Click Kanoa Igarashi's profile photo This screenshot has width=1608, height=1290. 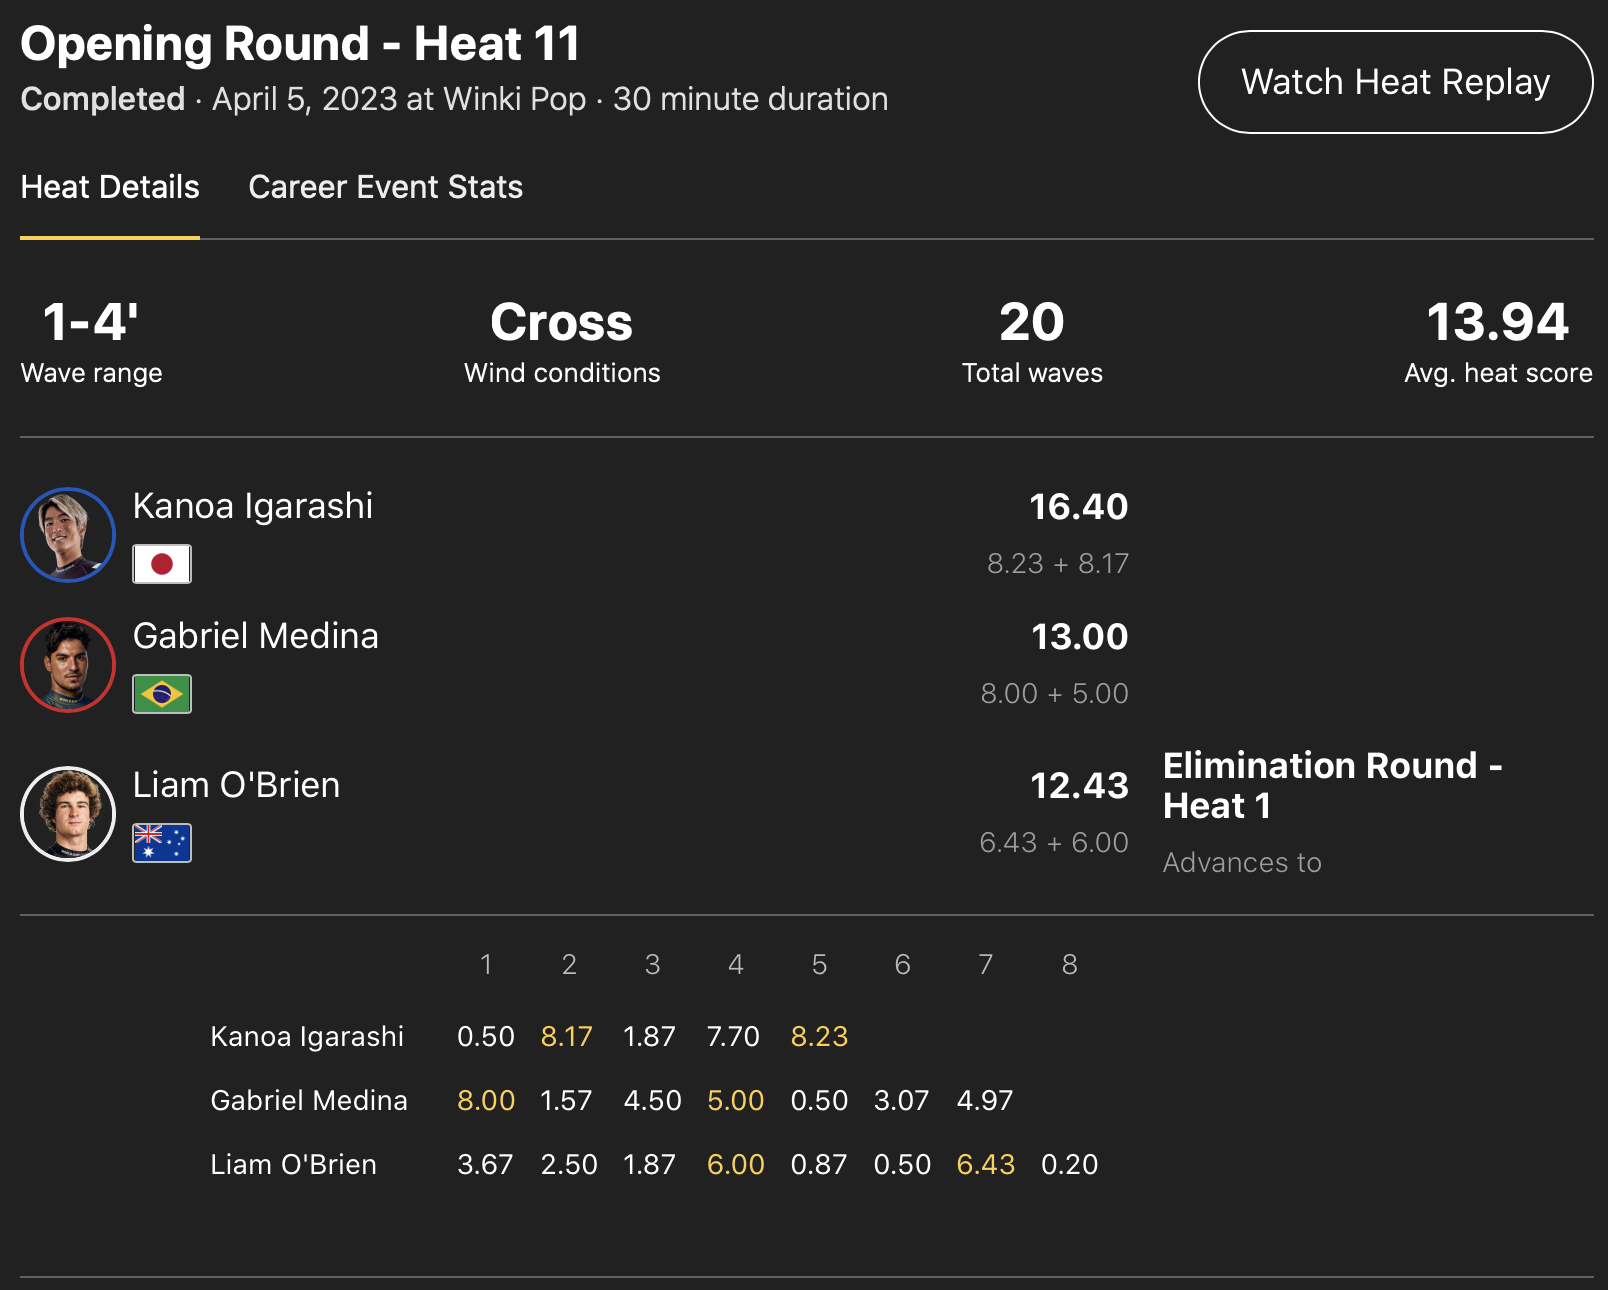coord(68,535)
